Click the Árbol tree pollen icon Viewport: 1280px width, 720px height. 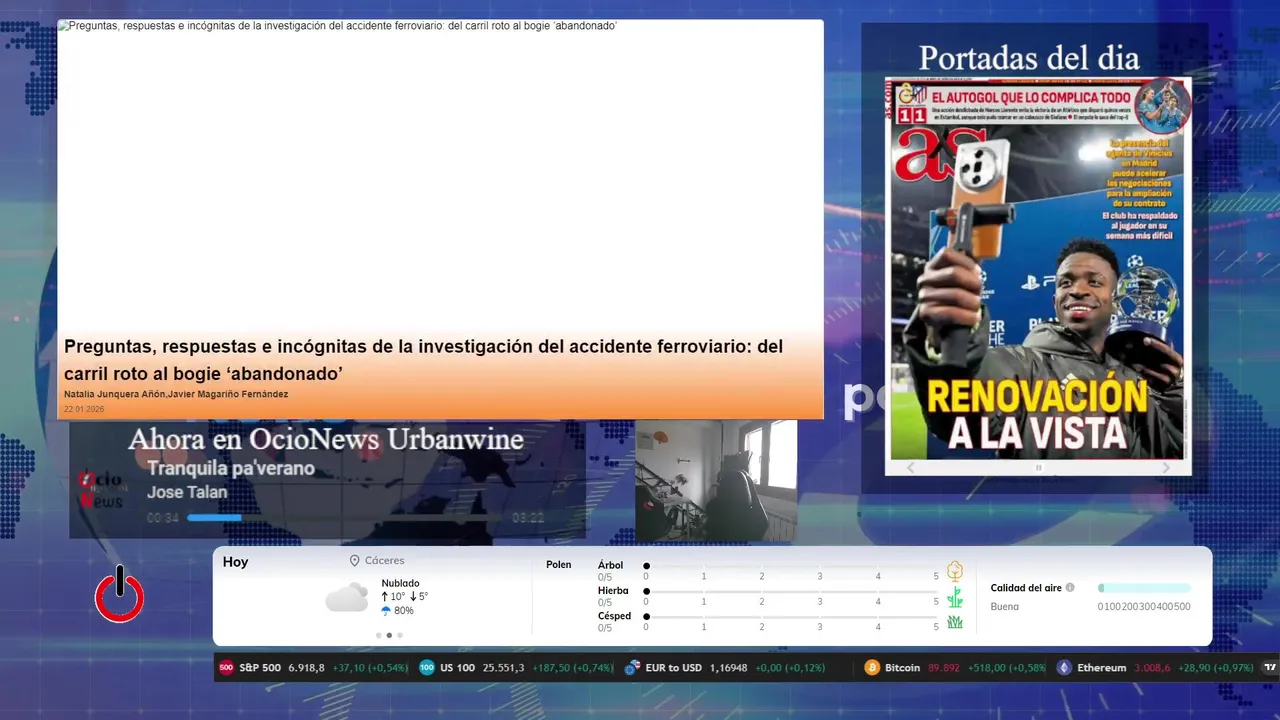pos(955,571)
